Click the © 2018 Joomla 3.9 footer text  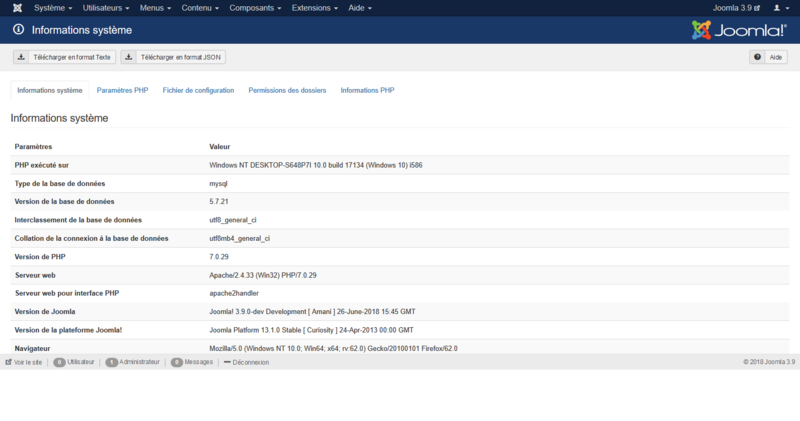(769, 362)
